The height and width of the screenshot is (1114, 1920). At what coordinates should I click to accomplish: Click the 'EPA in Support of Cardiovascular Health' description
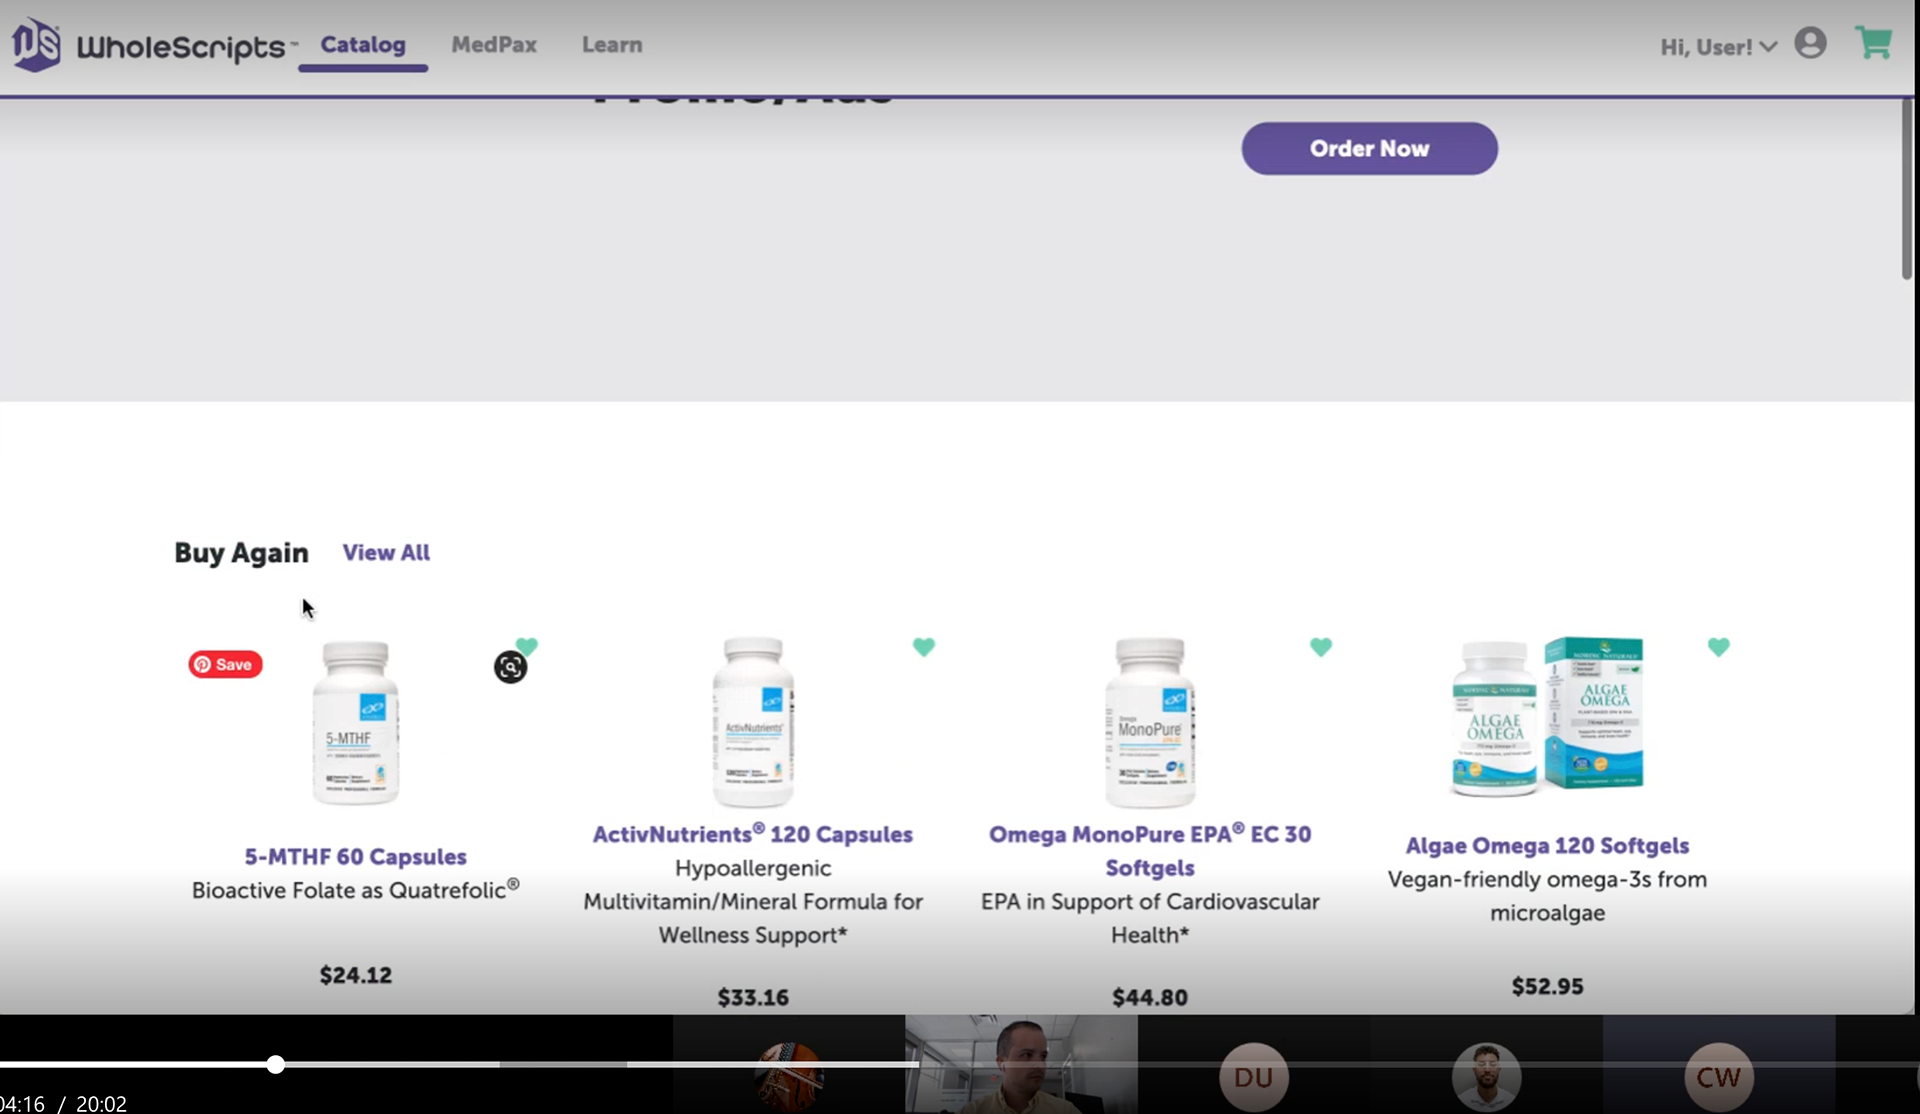(1150, 918)
